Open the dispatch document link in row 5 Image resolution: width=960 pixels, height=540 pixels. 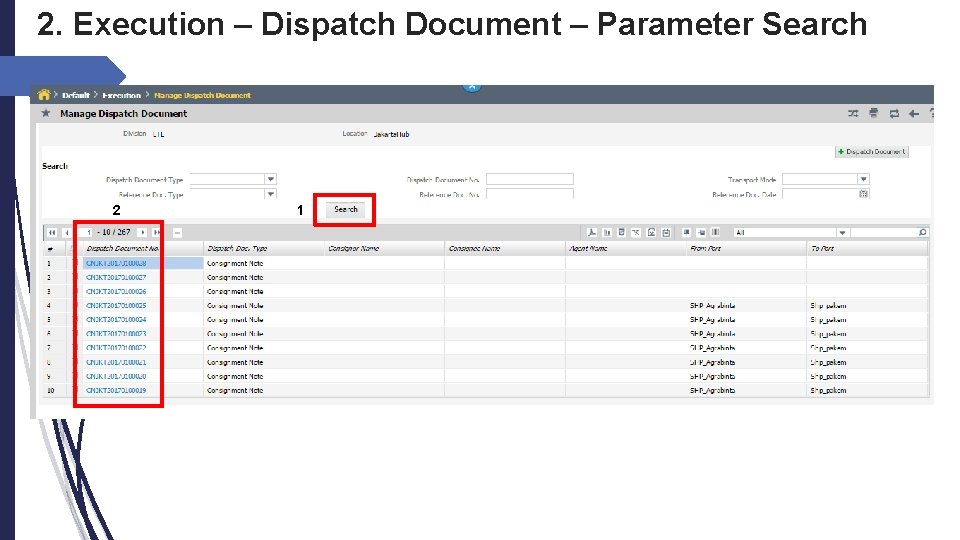[116, 320]
